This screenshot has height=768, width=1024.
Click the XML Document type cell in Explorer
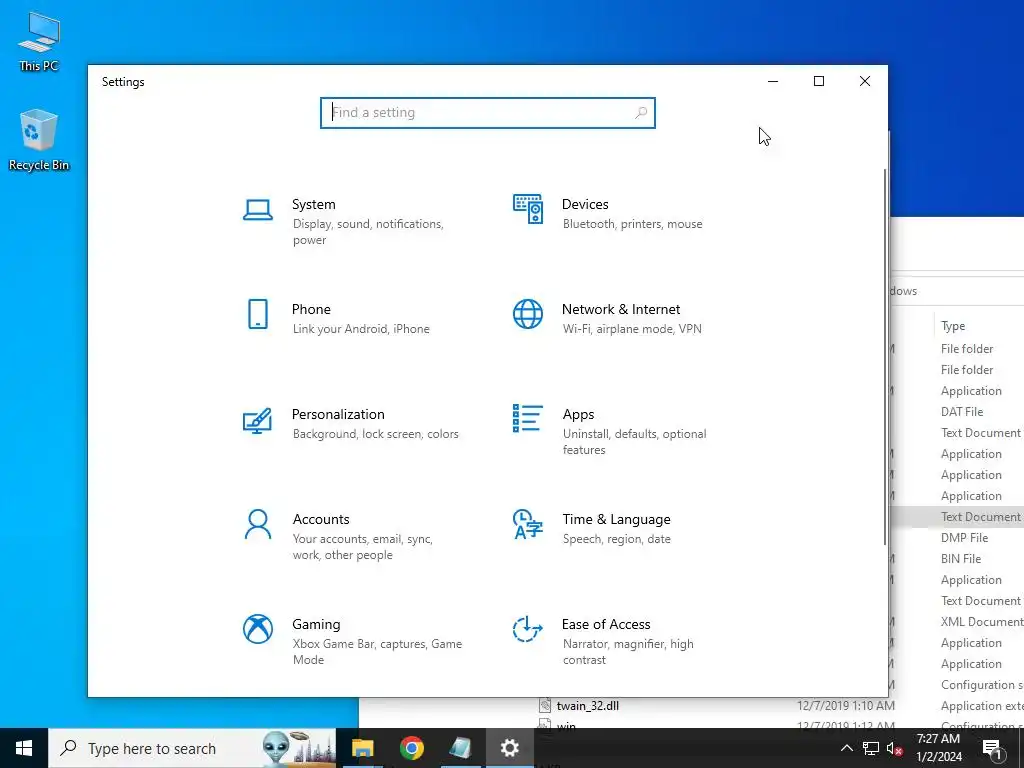tap(982, 622)
